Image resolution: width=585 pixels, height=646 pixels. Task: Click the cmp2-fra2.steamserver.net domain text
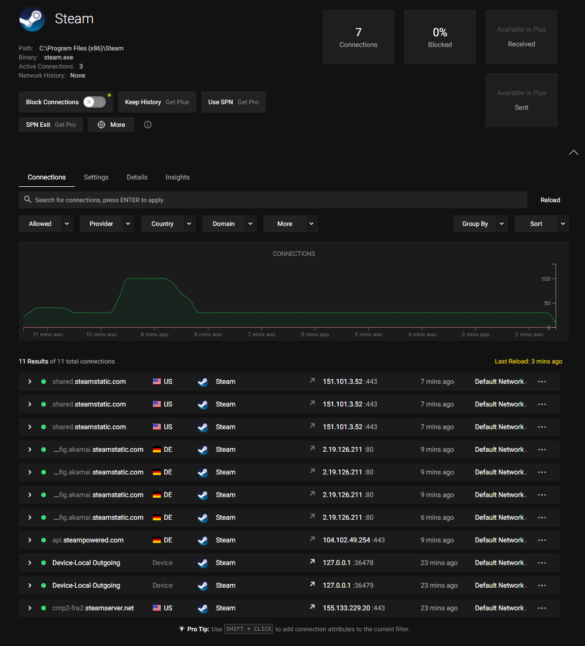click(93, 608)
